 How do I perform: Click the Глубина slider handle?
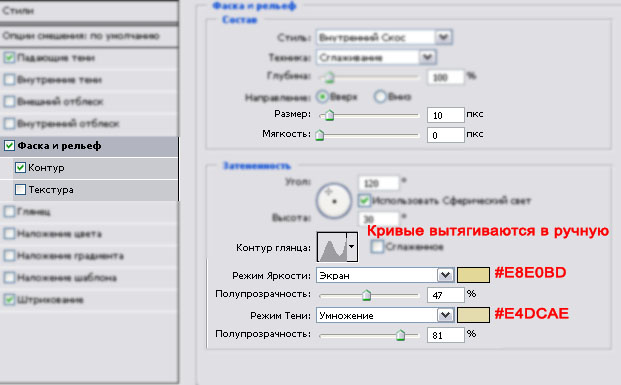[329, 77]
